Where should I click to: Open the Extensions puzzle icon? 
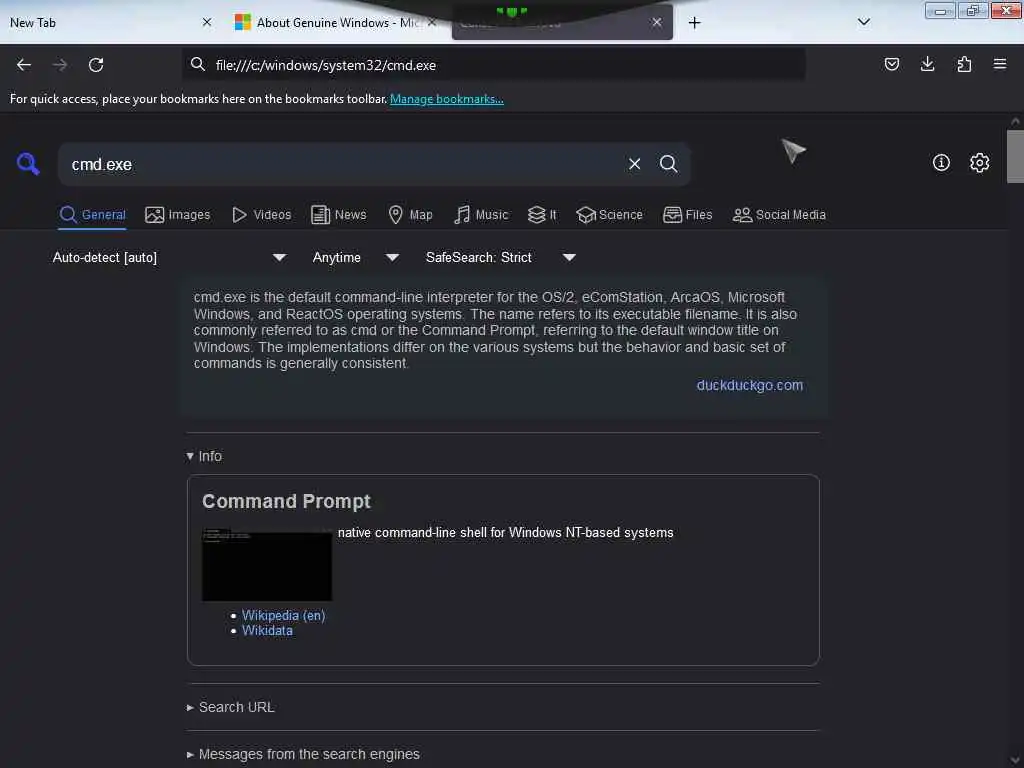[964, 64]
